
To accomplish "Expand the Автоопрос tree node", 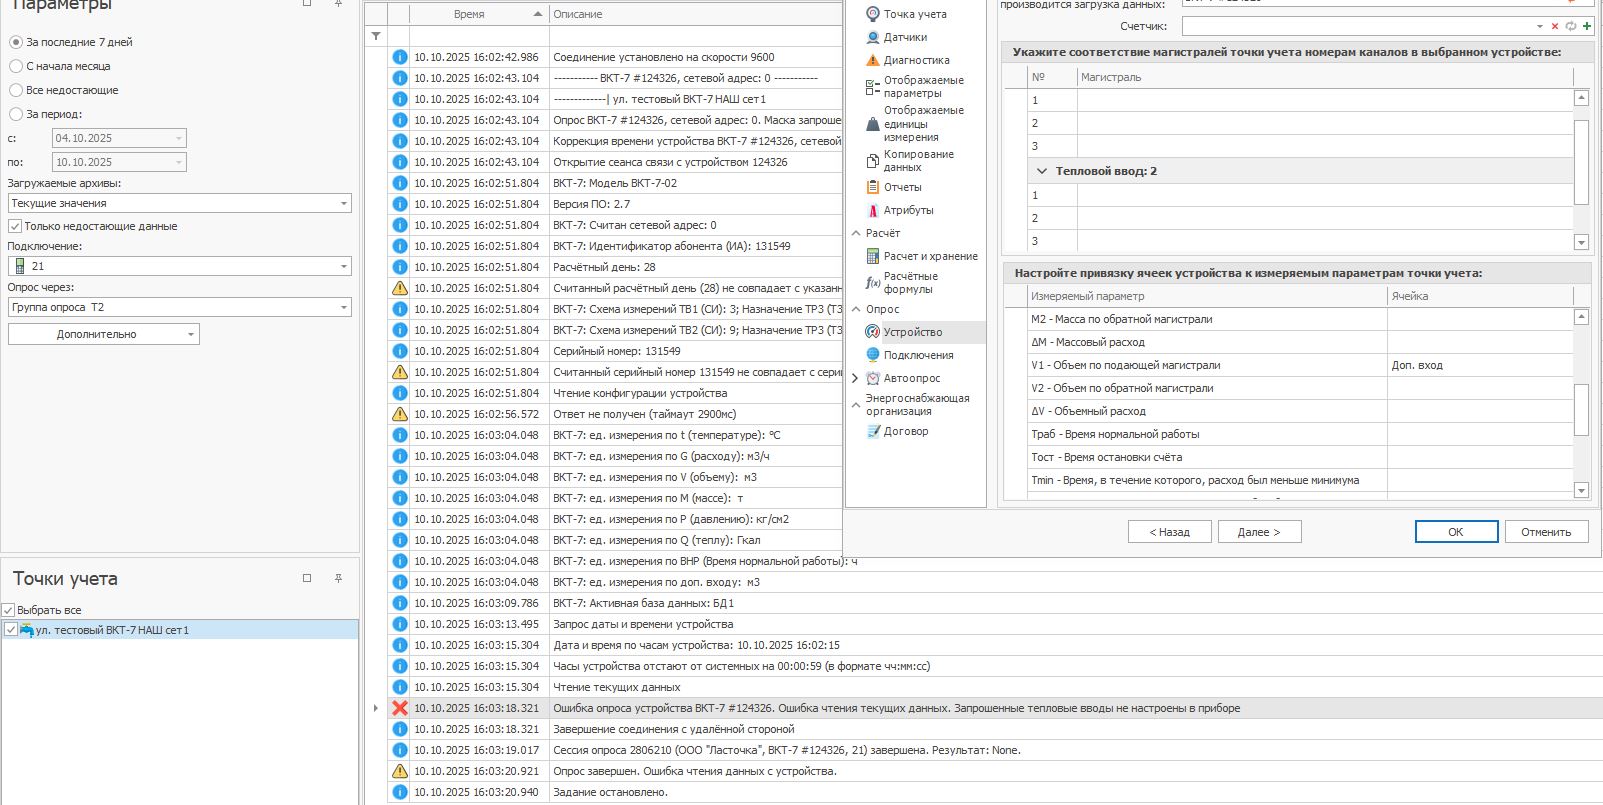I will pyautogui.click(x=855, y=378).
